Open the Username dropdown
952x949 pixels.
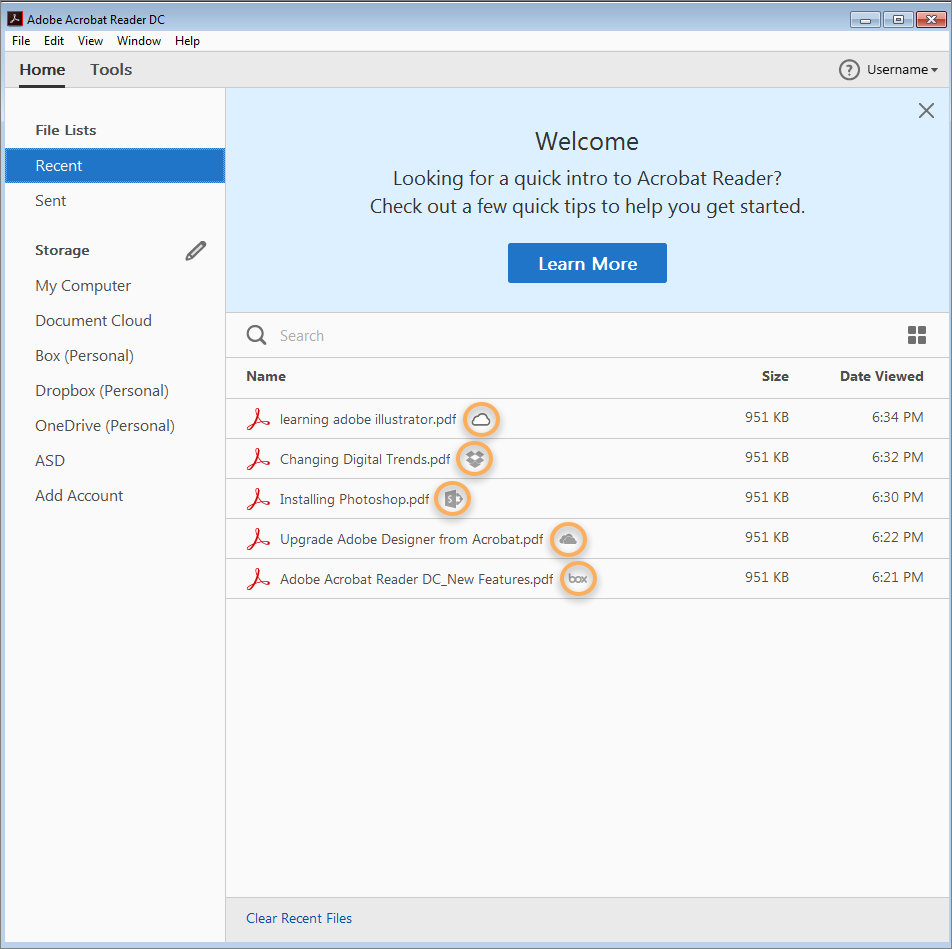[902, 70]
